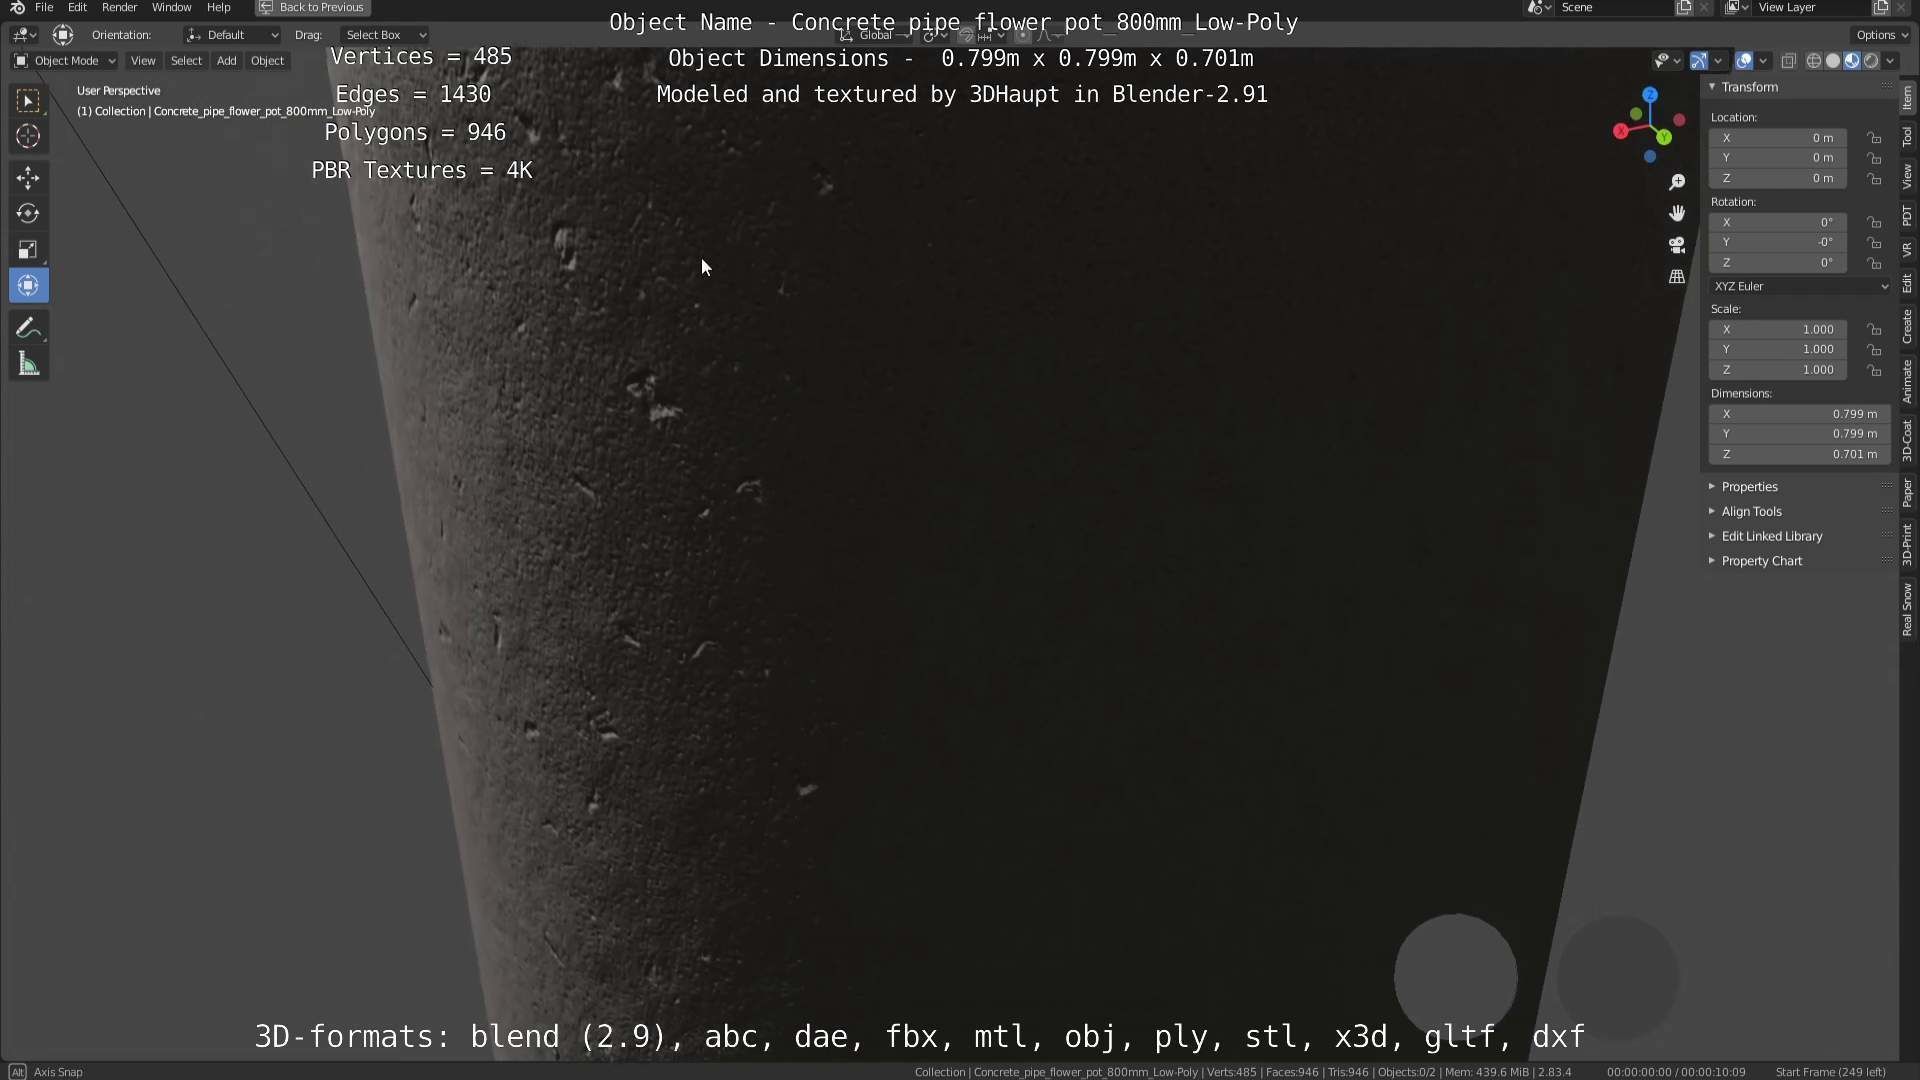Expand the Align Tools panel
Image resolution: width=1920 pixels, height=1080 pixels.
click(1751, 511)
